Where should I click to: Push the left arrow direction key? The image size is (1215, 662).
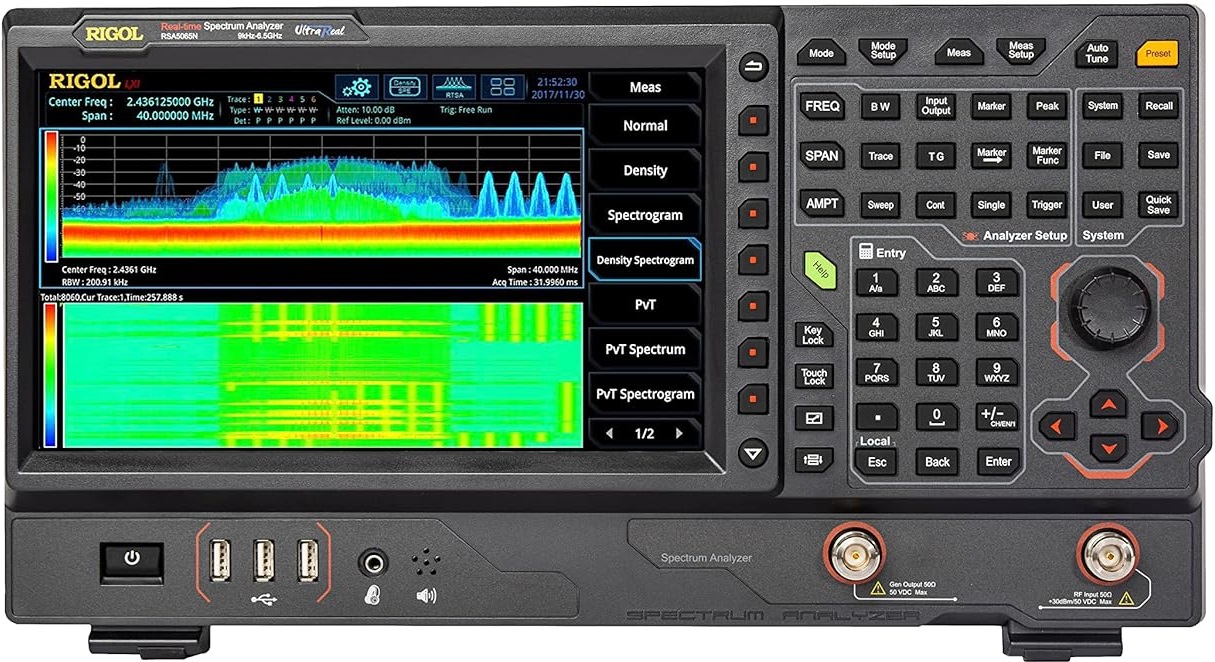pos(1056,427)
